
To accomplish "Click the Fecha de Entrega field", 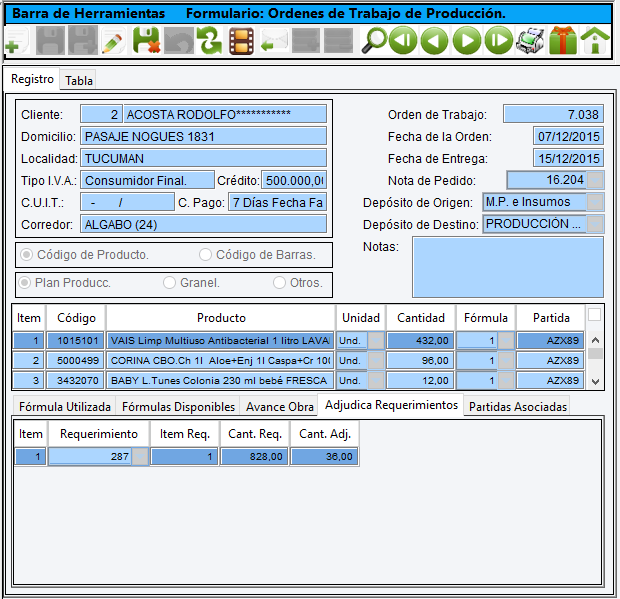I will 568,159.
